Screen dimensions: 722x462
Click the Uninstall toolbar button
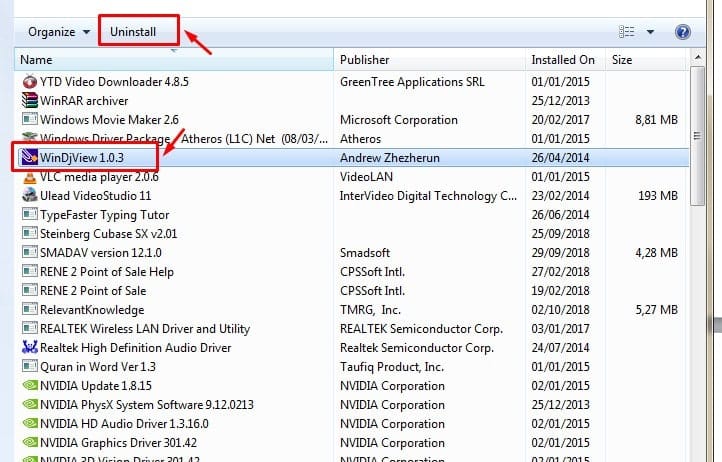pos(133,32)
